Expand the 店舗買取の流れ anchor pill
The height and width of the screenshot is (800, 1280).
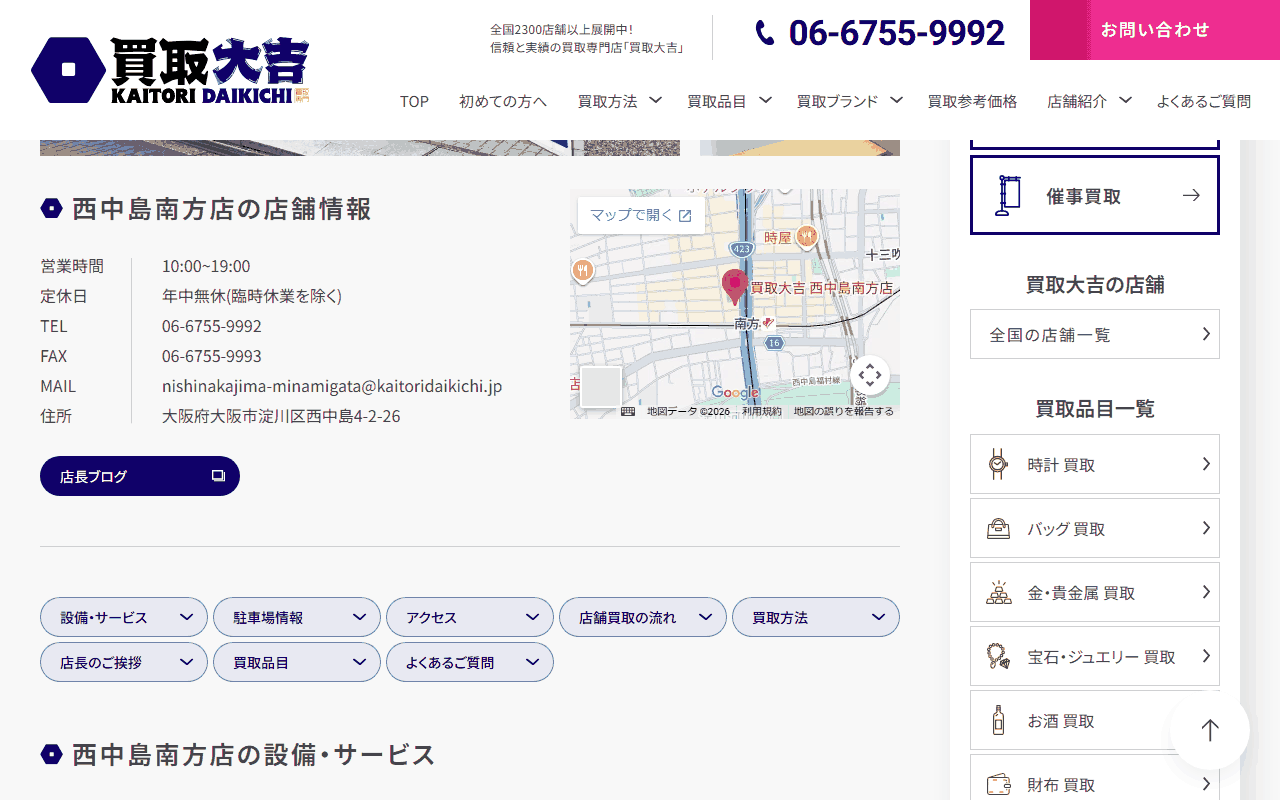pyautogui.click(x=643, y=617)
